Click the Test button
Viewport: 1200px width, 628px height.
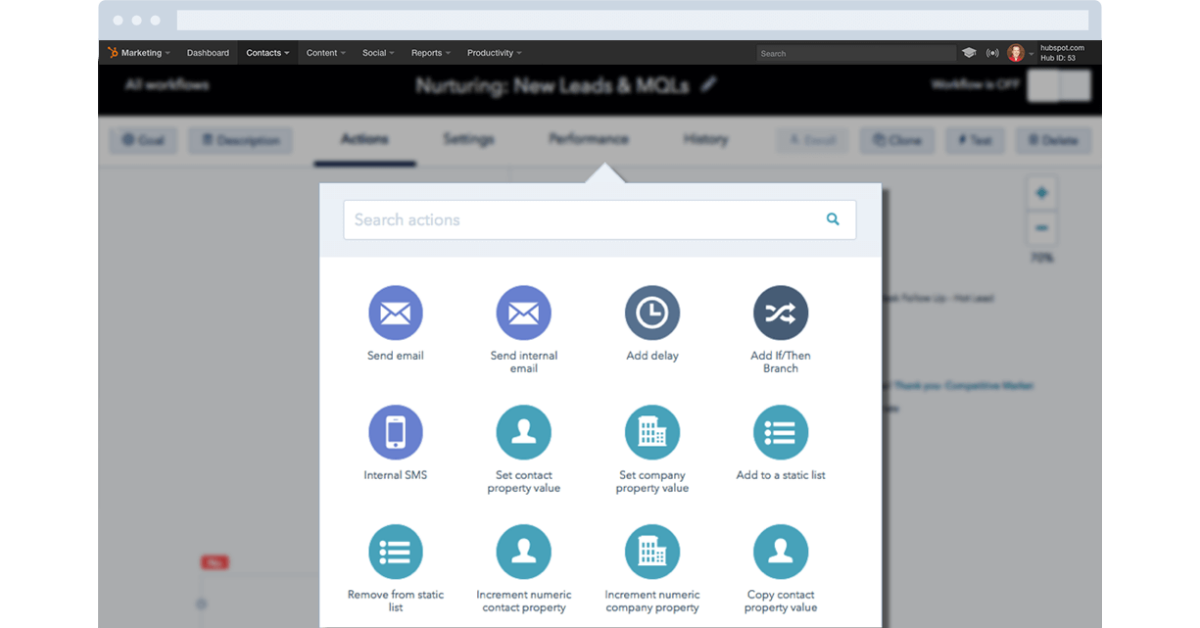975,140
